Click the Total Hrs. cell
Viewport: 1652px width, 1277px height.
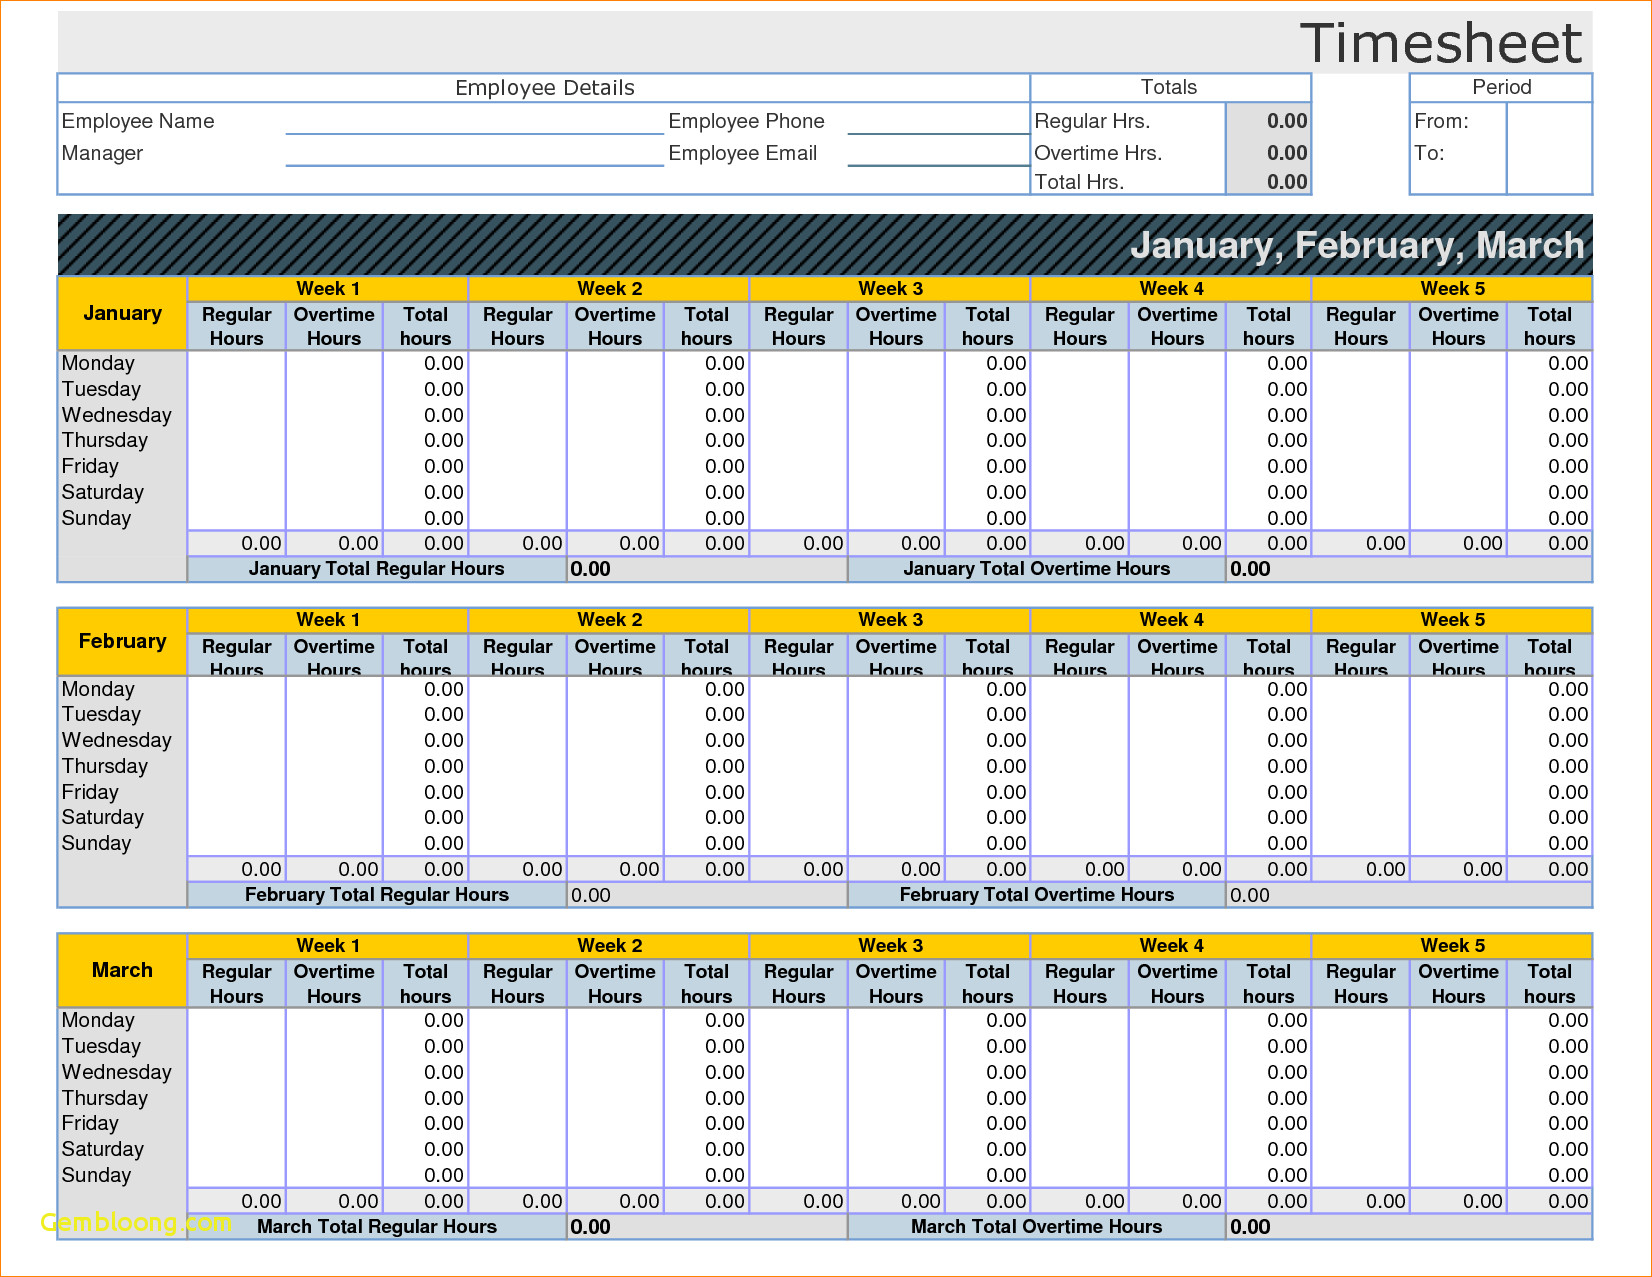pyautogui.click(x=1268, y=181)
